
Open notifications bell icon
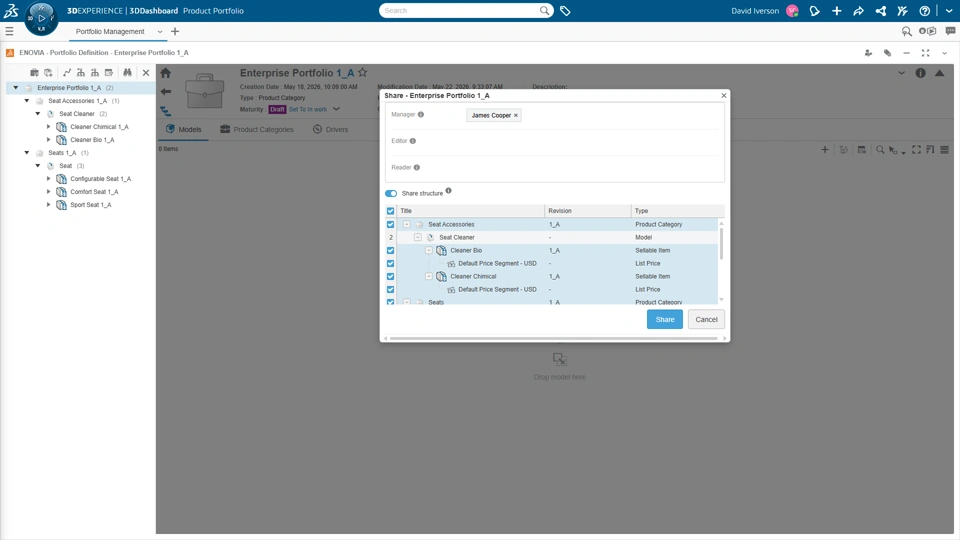click(x=814, y=10)
